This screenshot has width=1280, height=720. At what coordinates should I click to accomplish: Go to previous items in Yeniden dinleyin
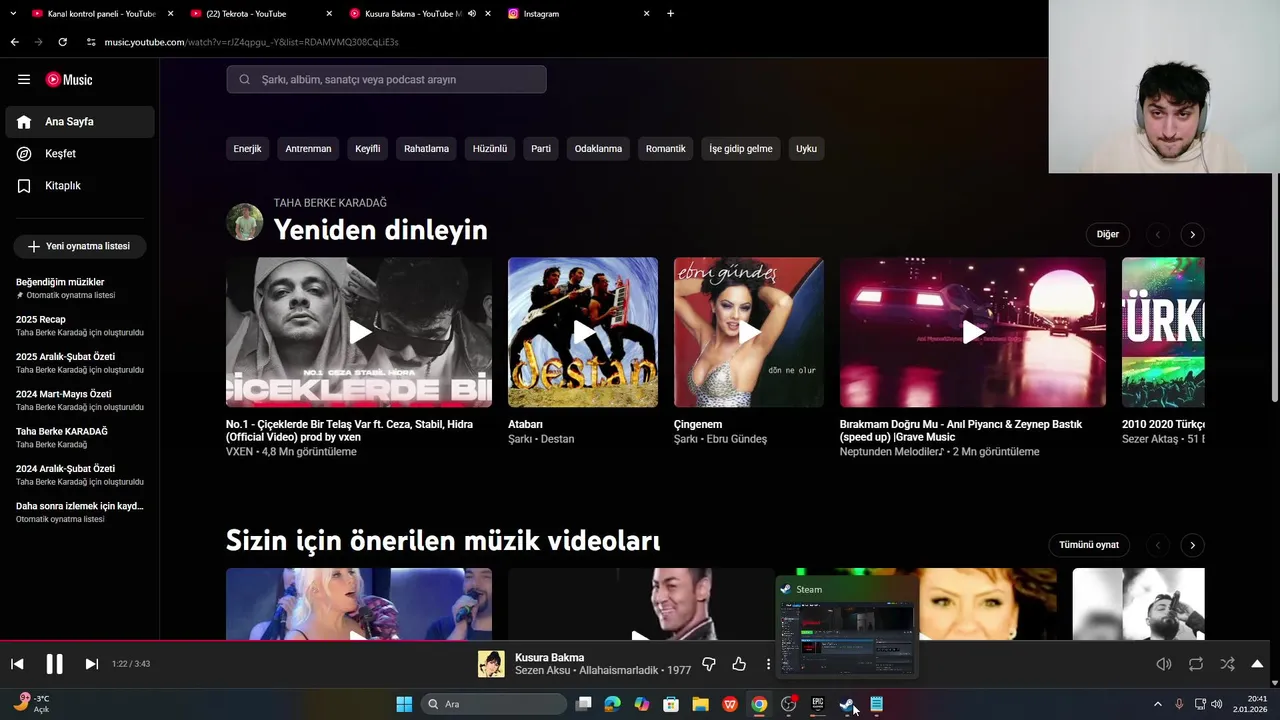pos(1158,235)
